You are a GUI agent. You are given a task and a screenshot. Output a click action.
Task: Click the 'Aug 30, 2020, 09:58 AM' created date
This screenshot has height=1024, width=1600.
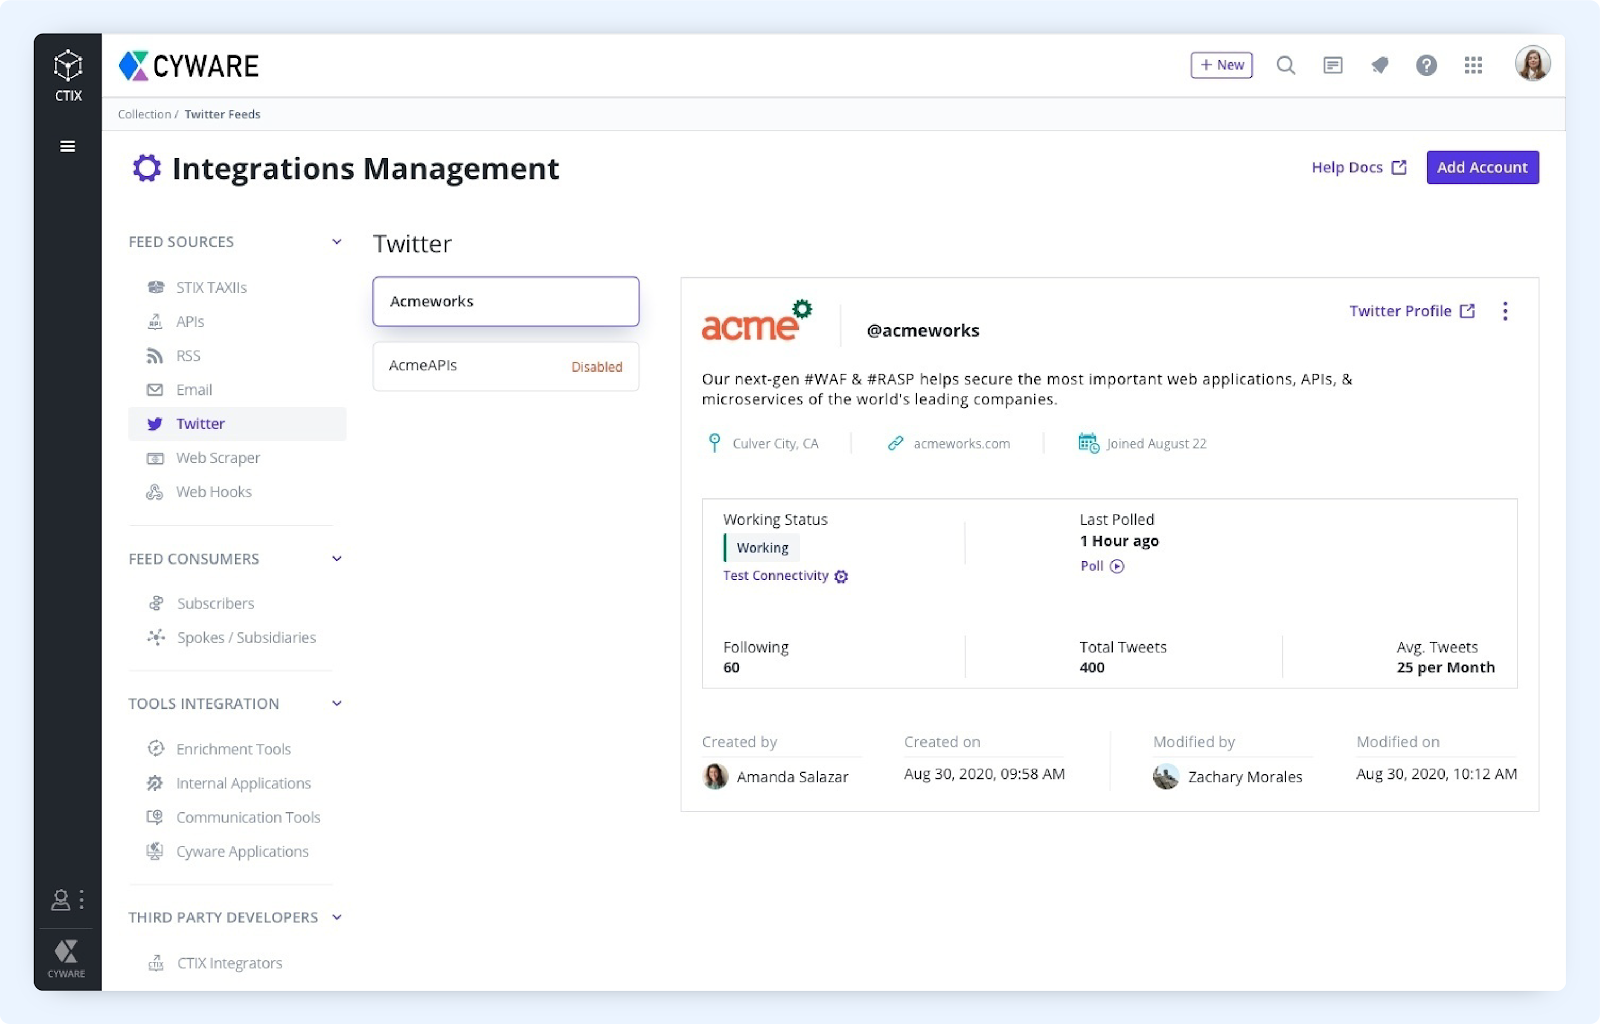pos(985,774)
